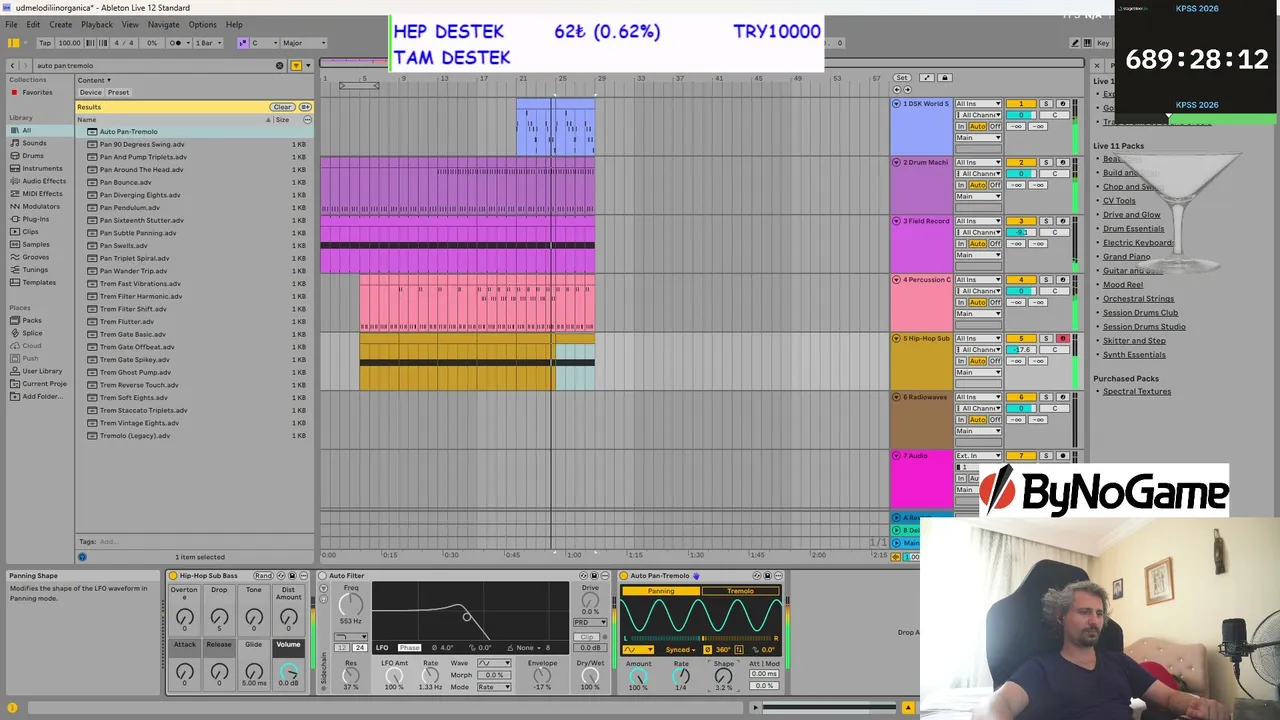Open the quantization 1 Bar dropdown

coord(208,43)
